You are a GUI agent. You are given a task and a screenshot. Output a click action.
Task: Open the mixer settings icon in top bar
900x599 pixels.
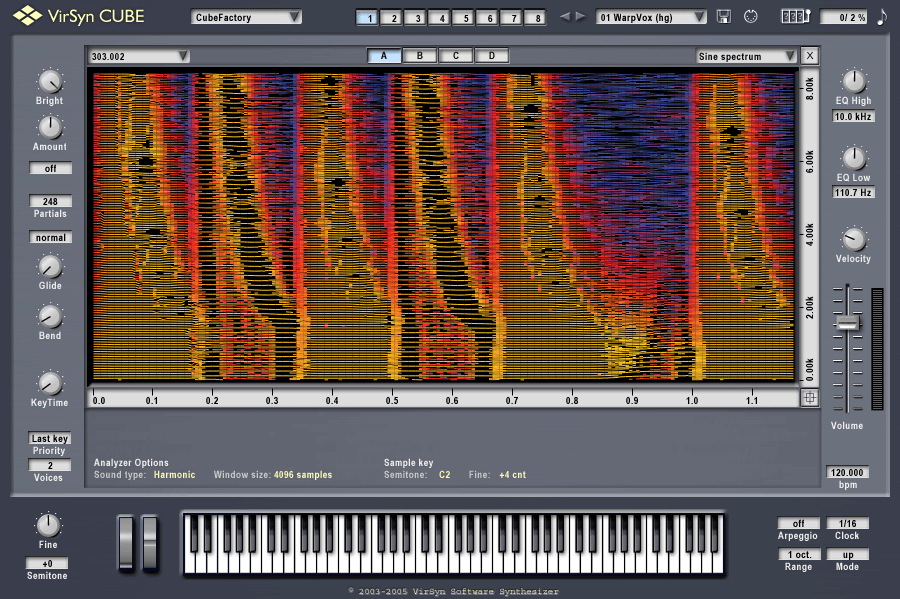point(796,17)
